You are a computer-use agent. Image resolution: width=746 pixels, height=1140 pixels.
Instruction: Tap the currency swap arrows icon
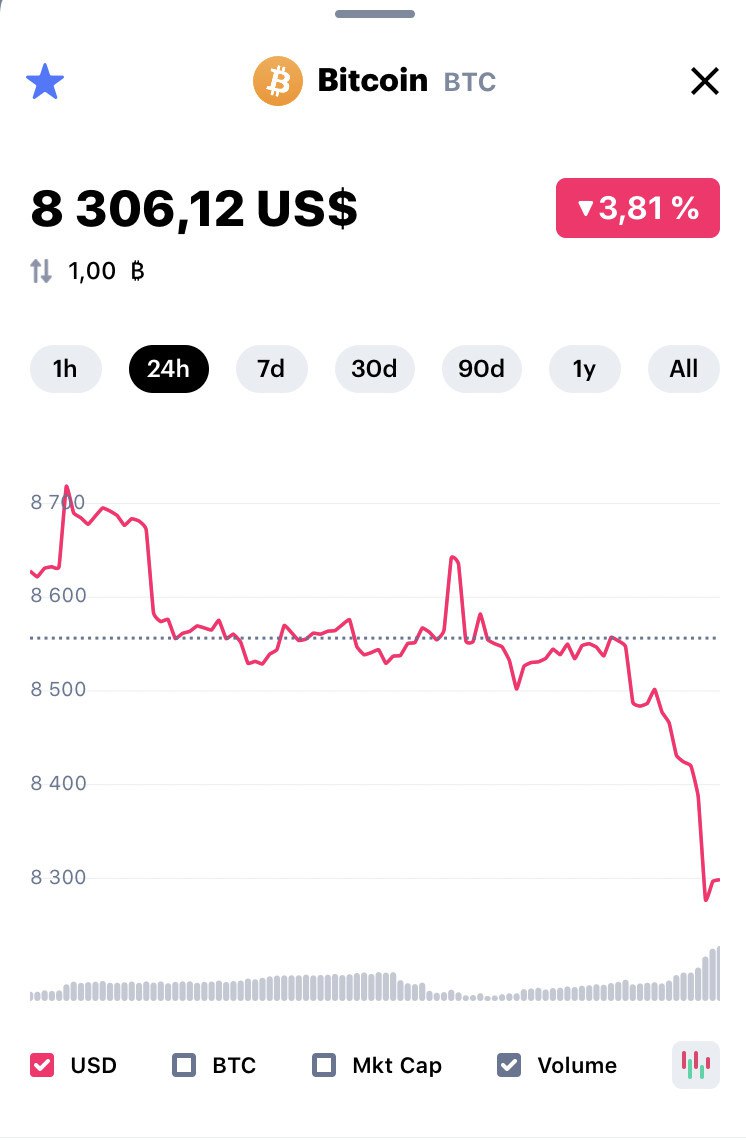pos(41,270)
